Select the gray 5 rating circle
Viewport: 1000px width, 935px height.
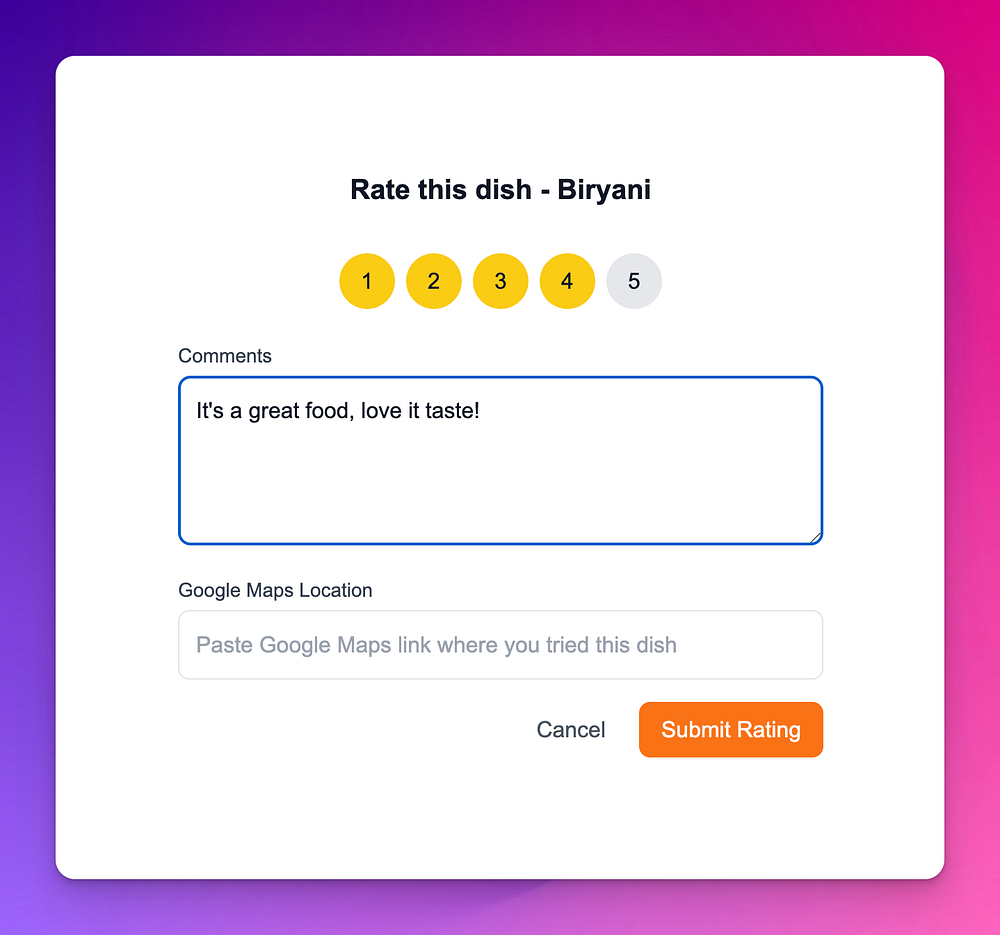634,281
